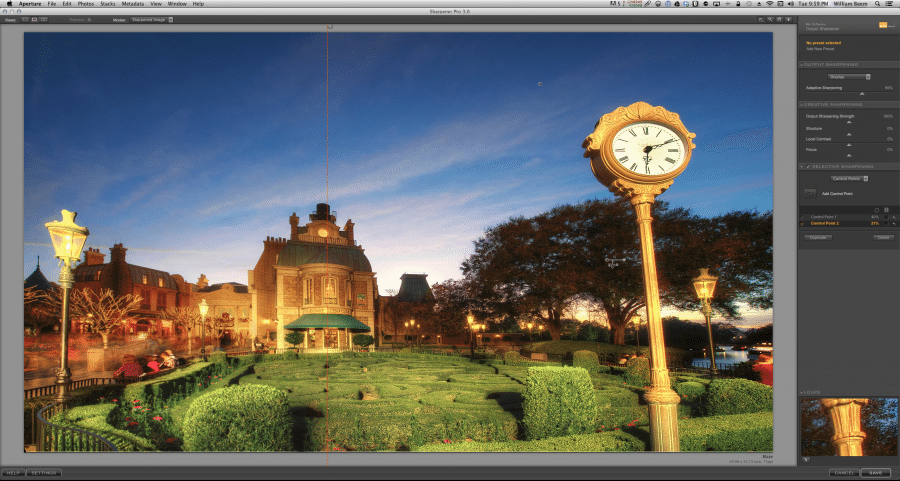Click the control point marker in sky

(540, 84)
